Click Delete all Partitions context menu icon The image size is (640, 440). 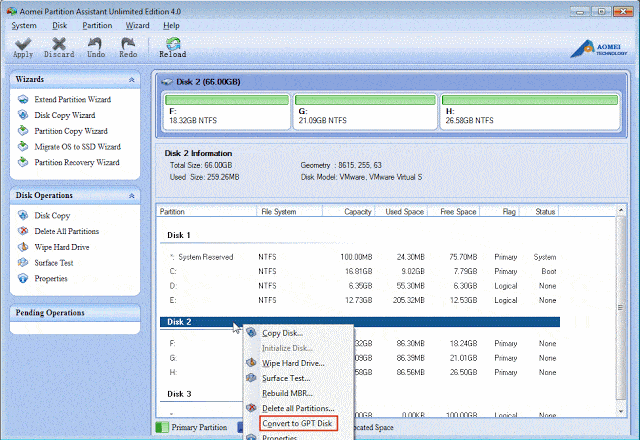(251, 408)
